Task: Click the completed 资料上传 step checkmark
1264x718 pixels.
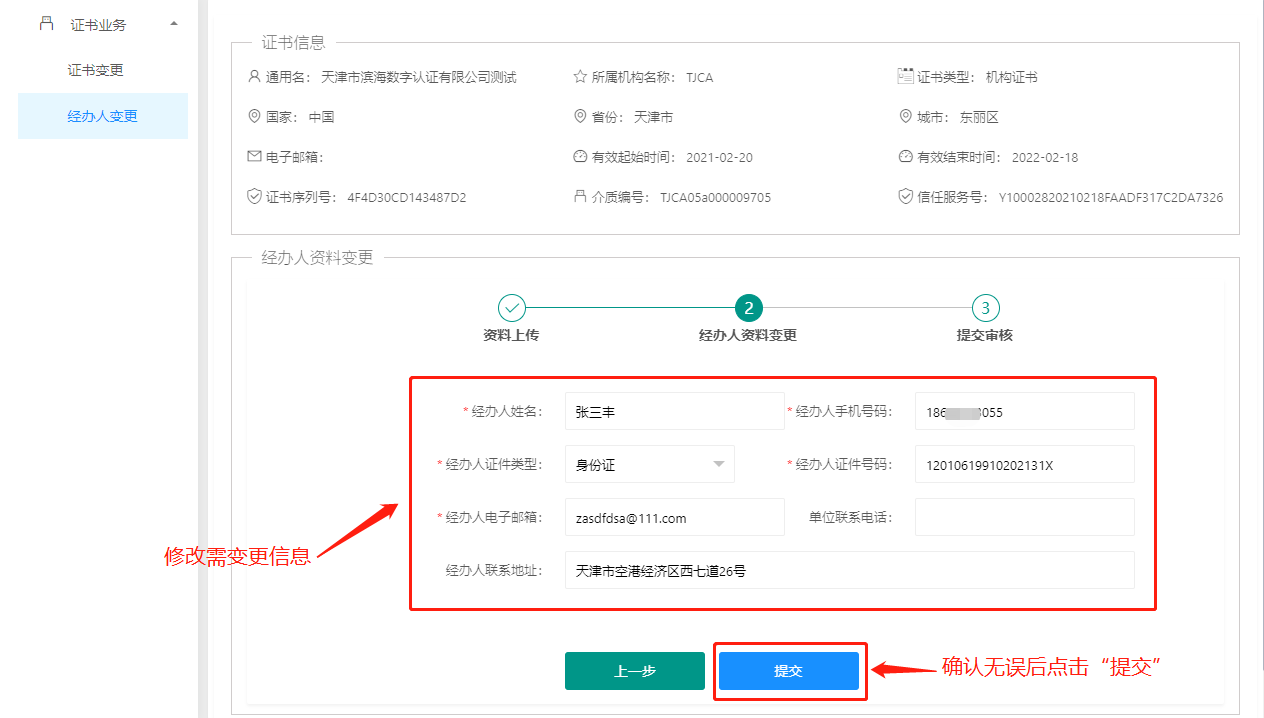Action: point(511,308)
